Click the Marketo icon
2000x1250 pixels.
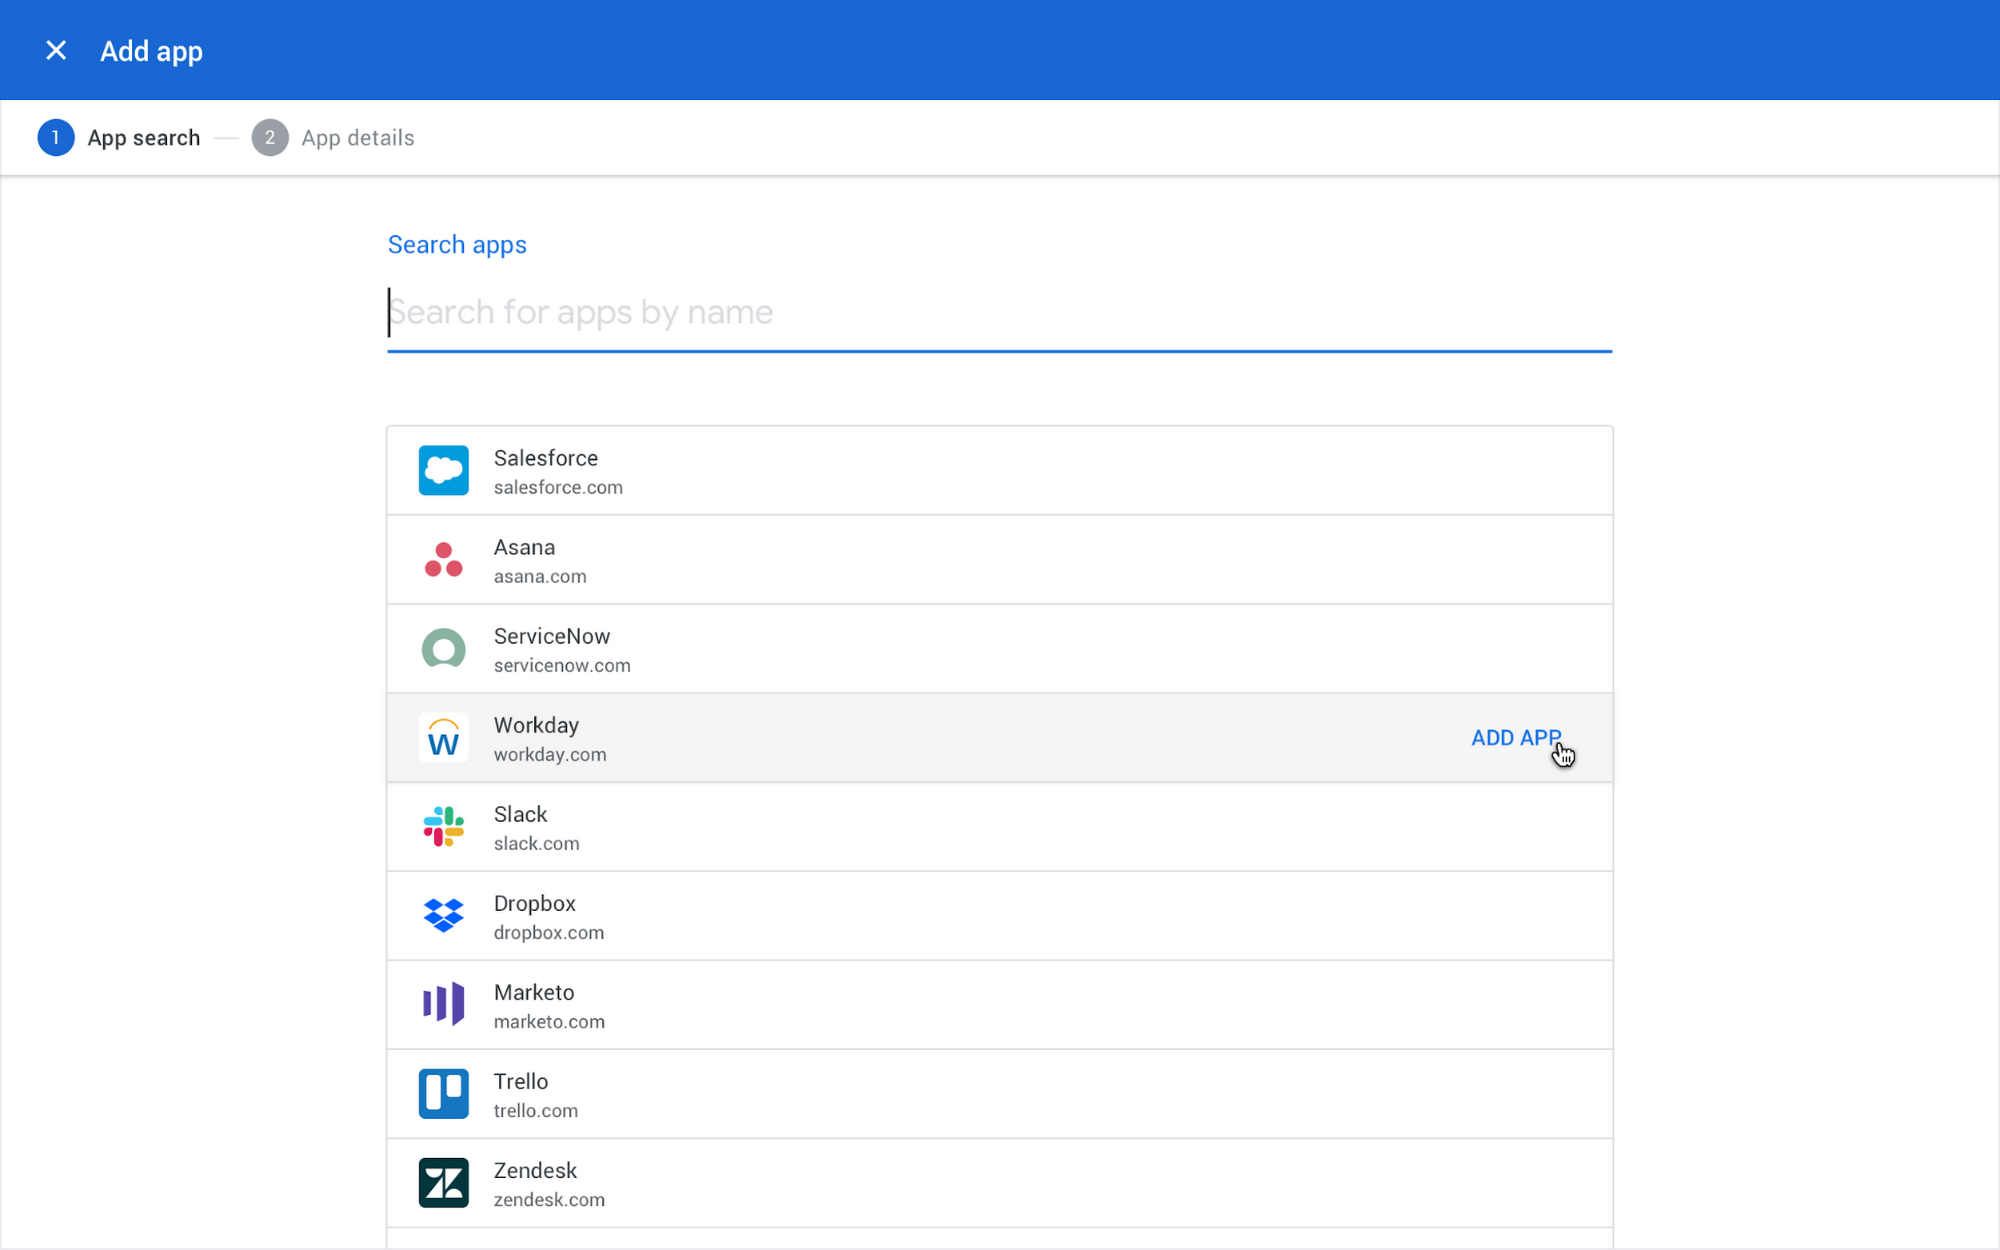click(443, 1005)
